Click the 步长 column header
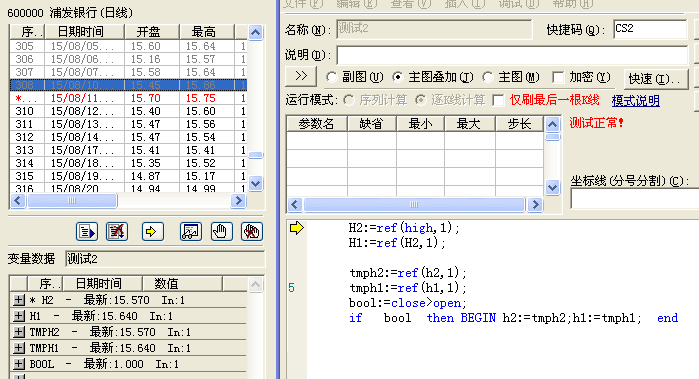This screenshot has height=379, width=699. [519, 124]
